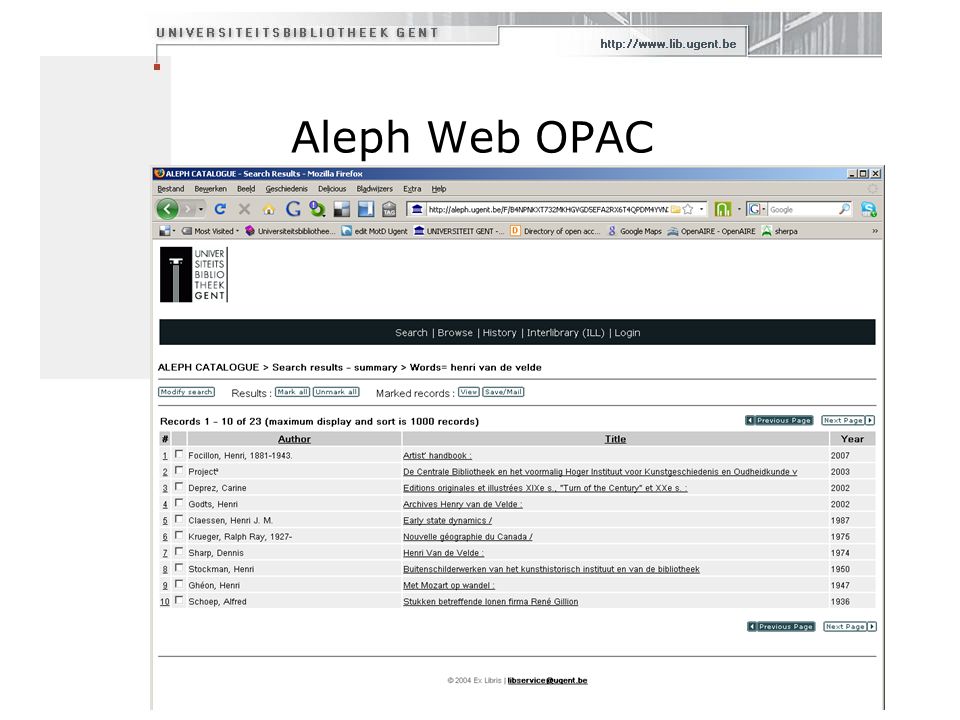The width and height of the screenshot is (960, 720).
Task: Show more bookmarks with the chevron
Action: [x=875, y=231]
